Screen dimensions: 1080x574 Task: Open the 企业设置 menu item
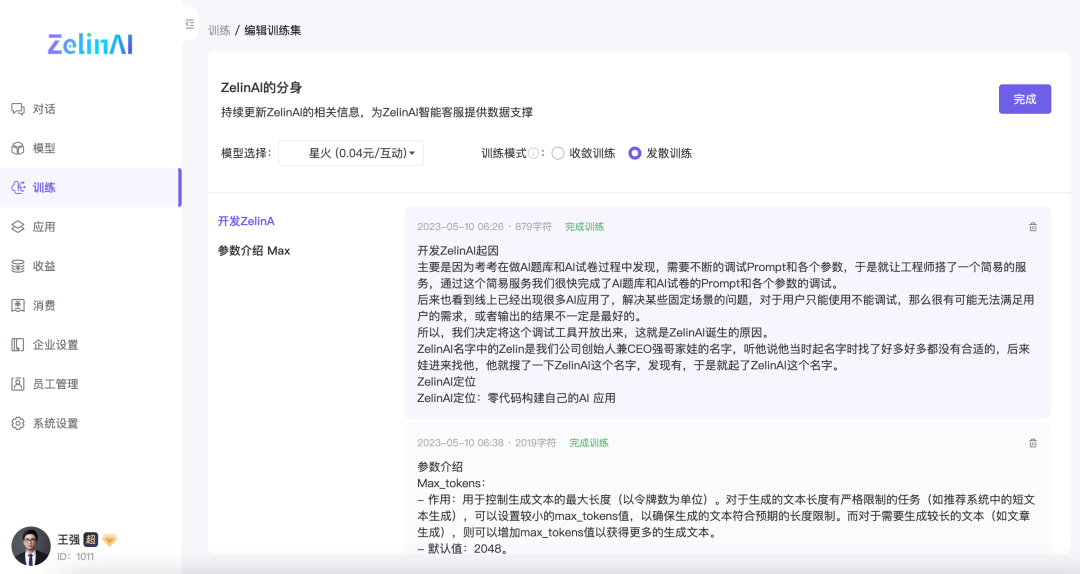(x=90, y=345)
